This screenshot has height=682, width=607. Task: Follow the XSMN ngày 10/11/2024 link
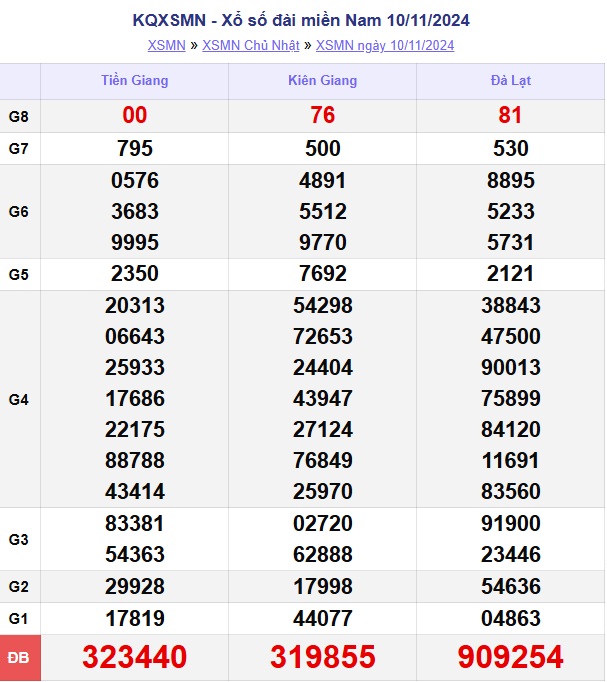[385, 45]
